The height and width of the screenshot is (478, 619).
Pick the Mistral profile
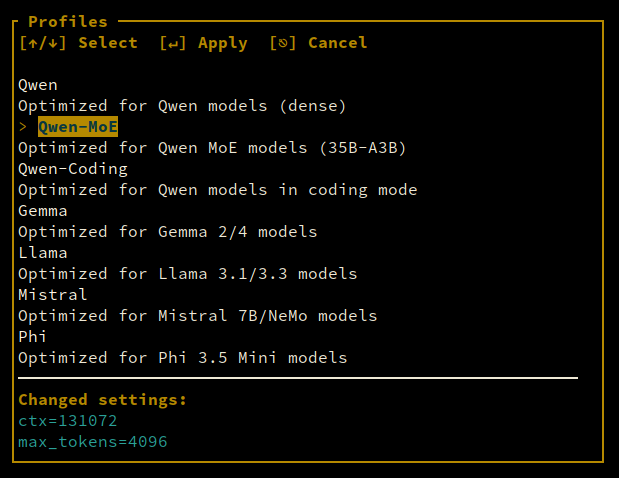53,295
